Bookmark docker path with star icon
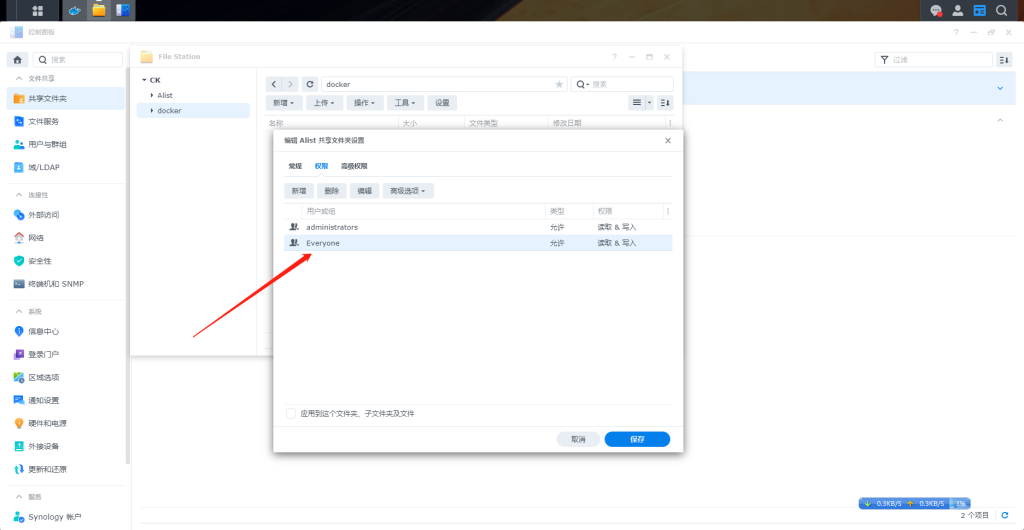 (x=559, y=84)
